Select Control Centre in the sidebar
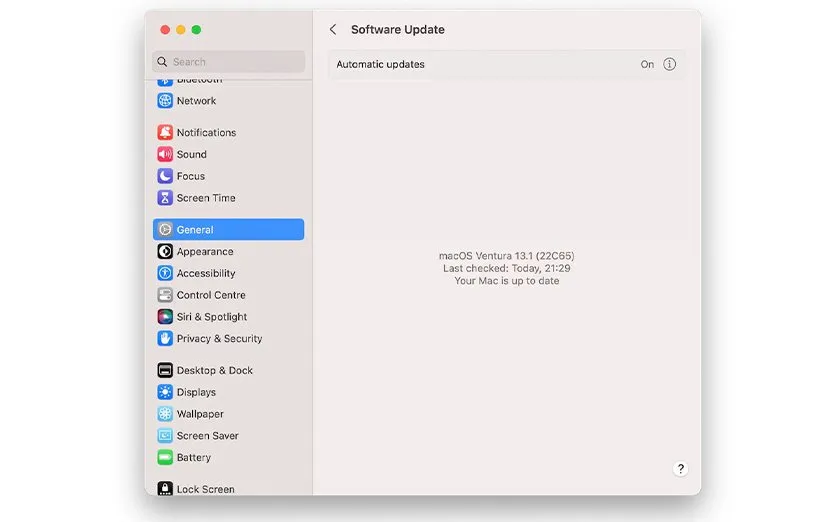Screen dimensions: 822x522 [x=211, y=296]
